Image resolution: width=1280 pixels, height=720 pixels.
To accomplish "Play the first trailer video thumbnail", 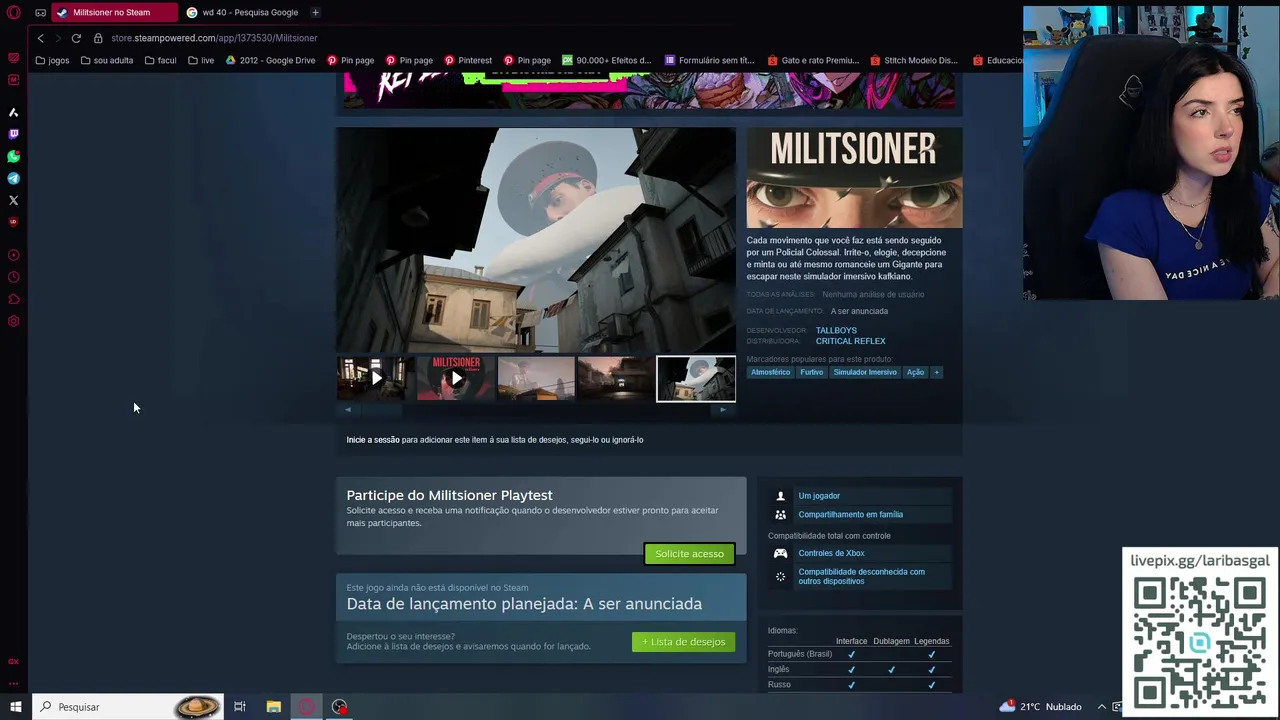I will click(376, 378).
